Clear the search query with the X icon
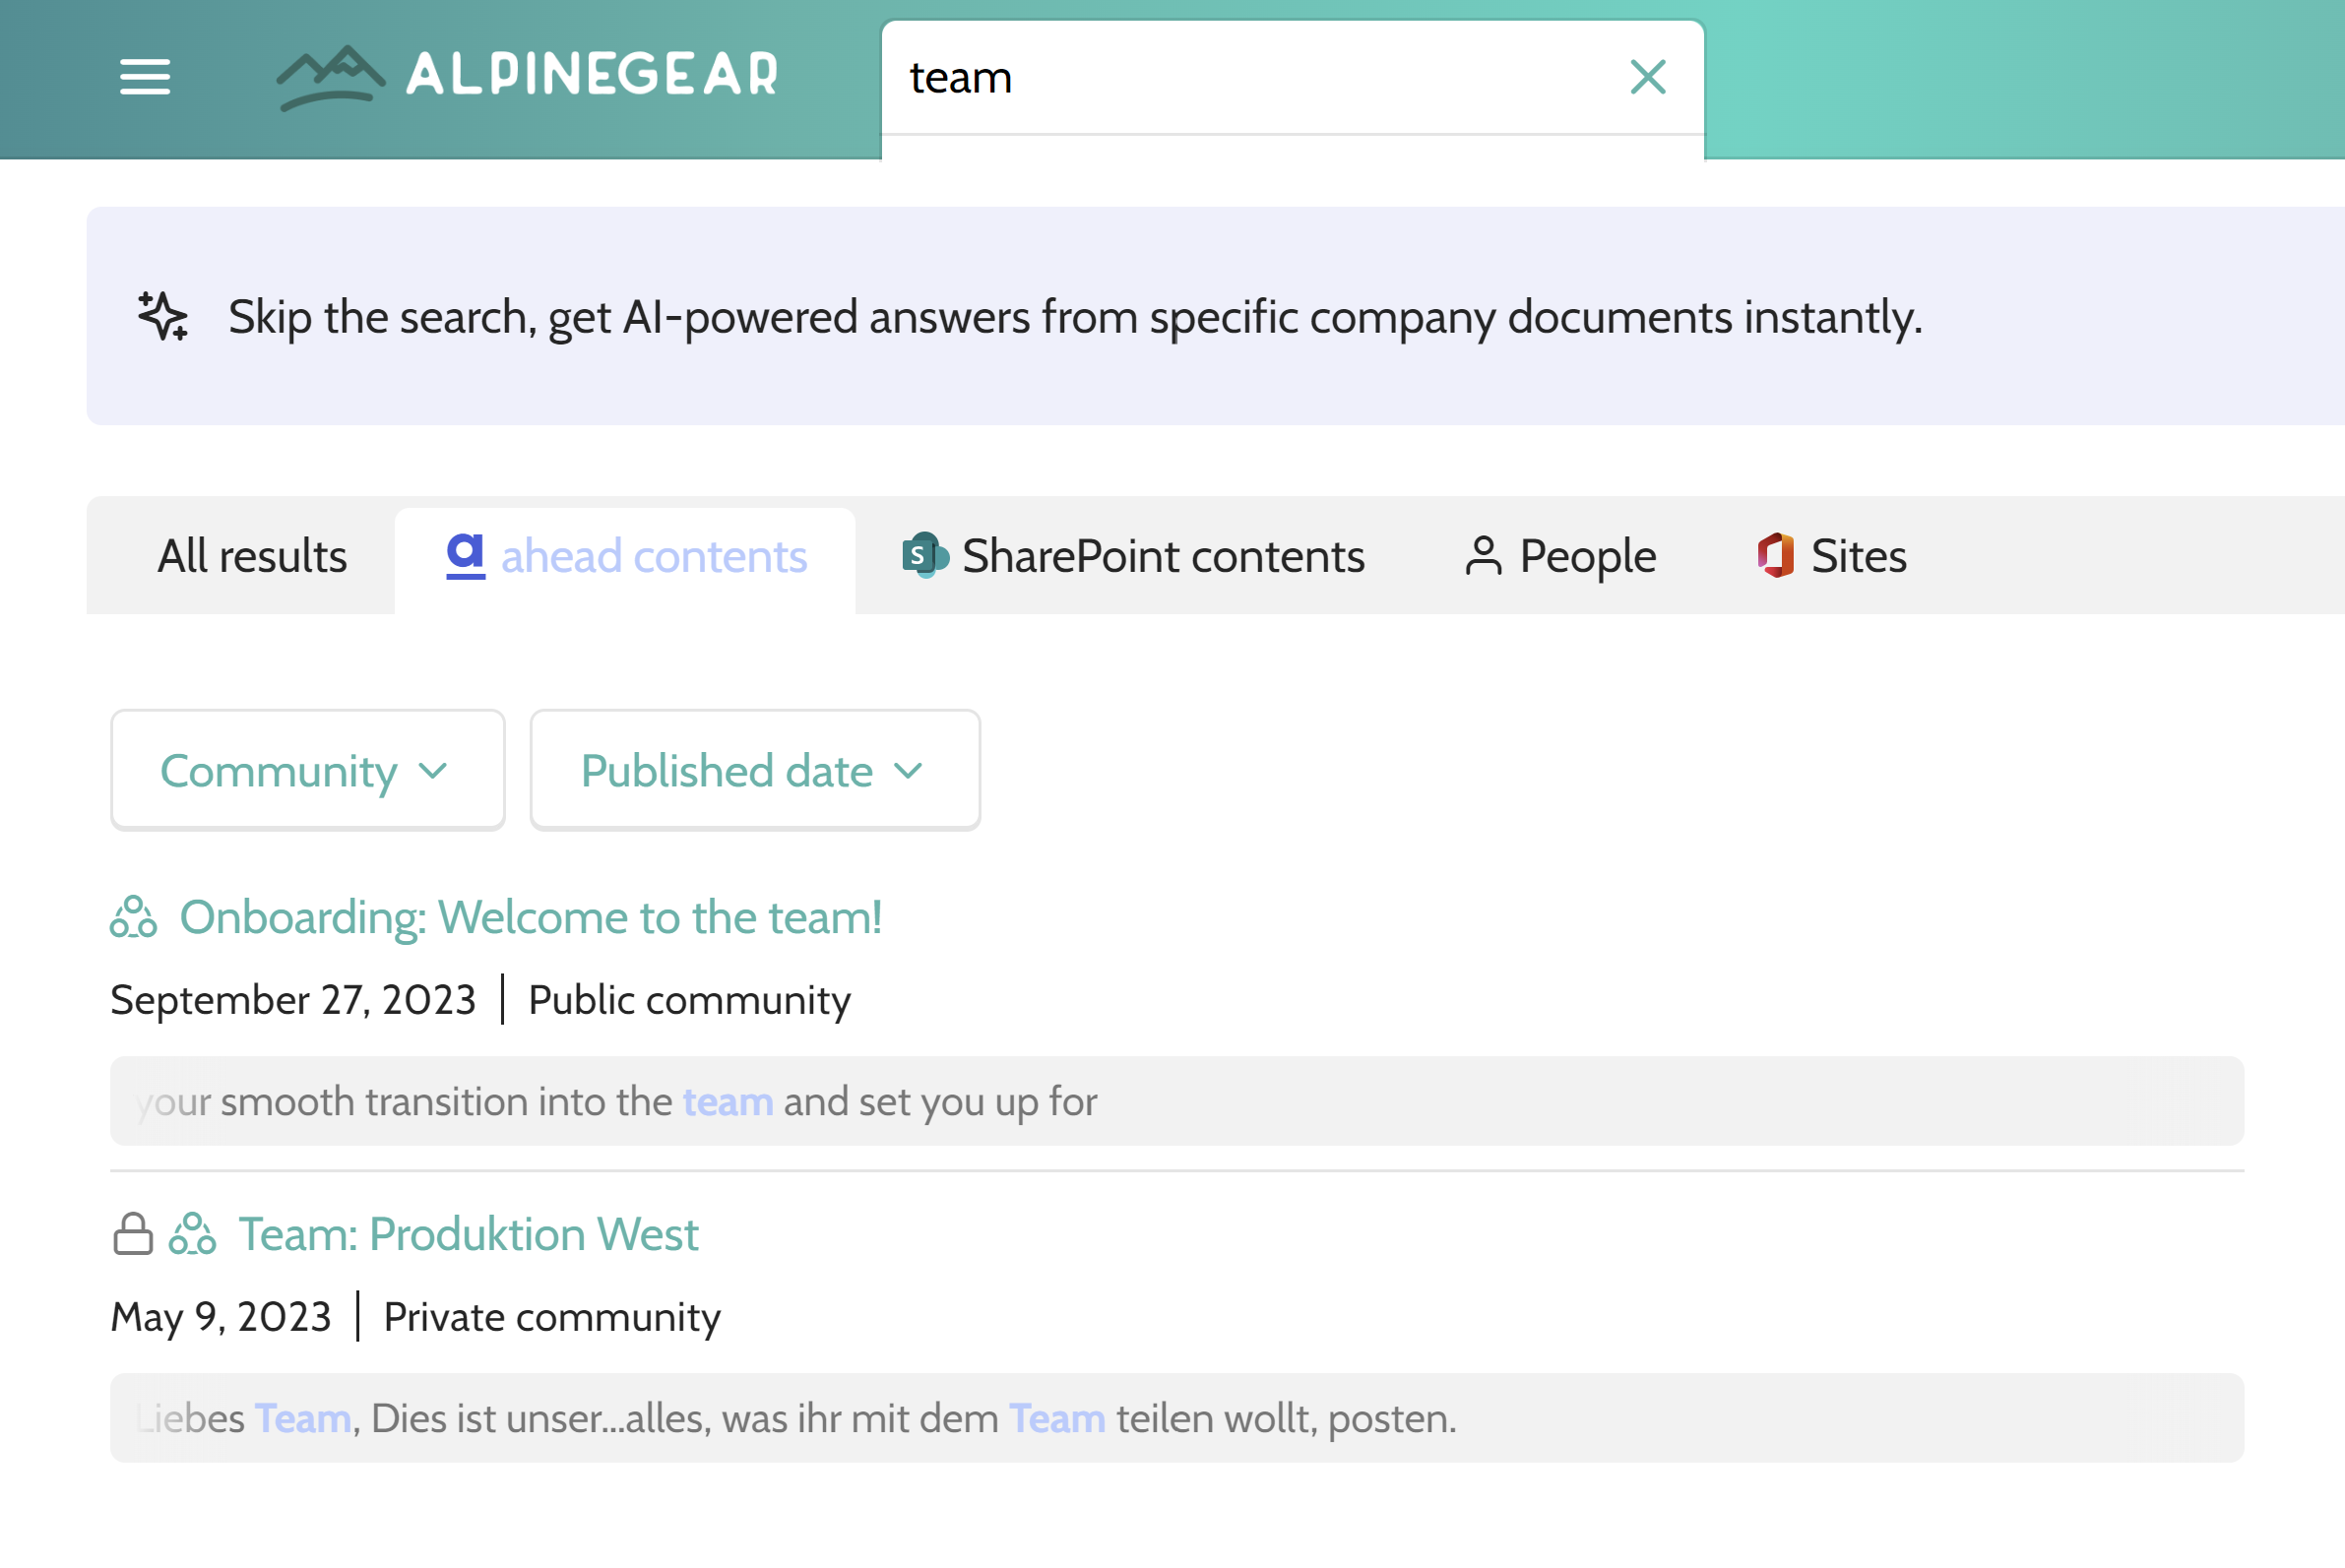 1648,77
